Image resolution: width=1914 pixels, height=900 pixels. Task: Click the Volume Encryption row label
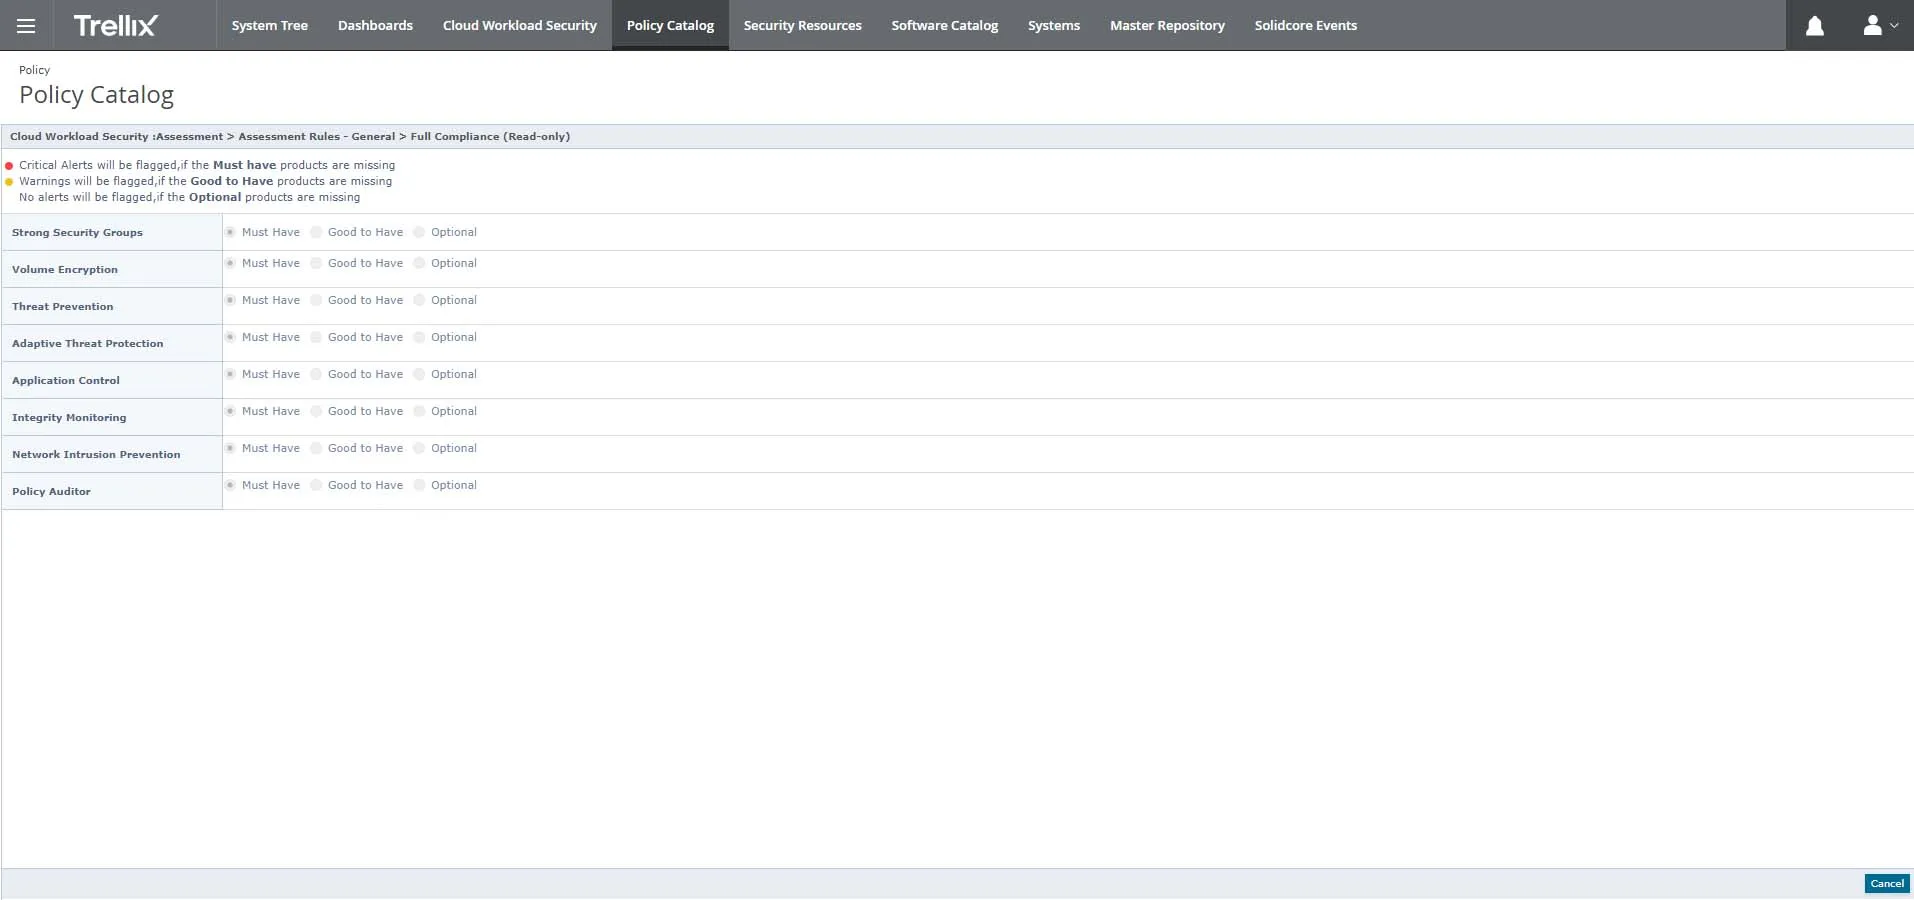65,270
